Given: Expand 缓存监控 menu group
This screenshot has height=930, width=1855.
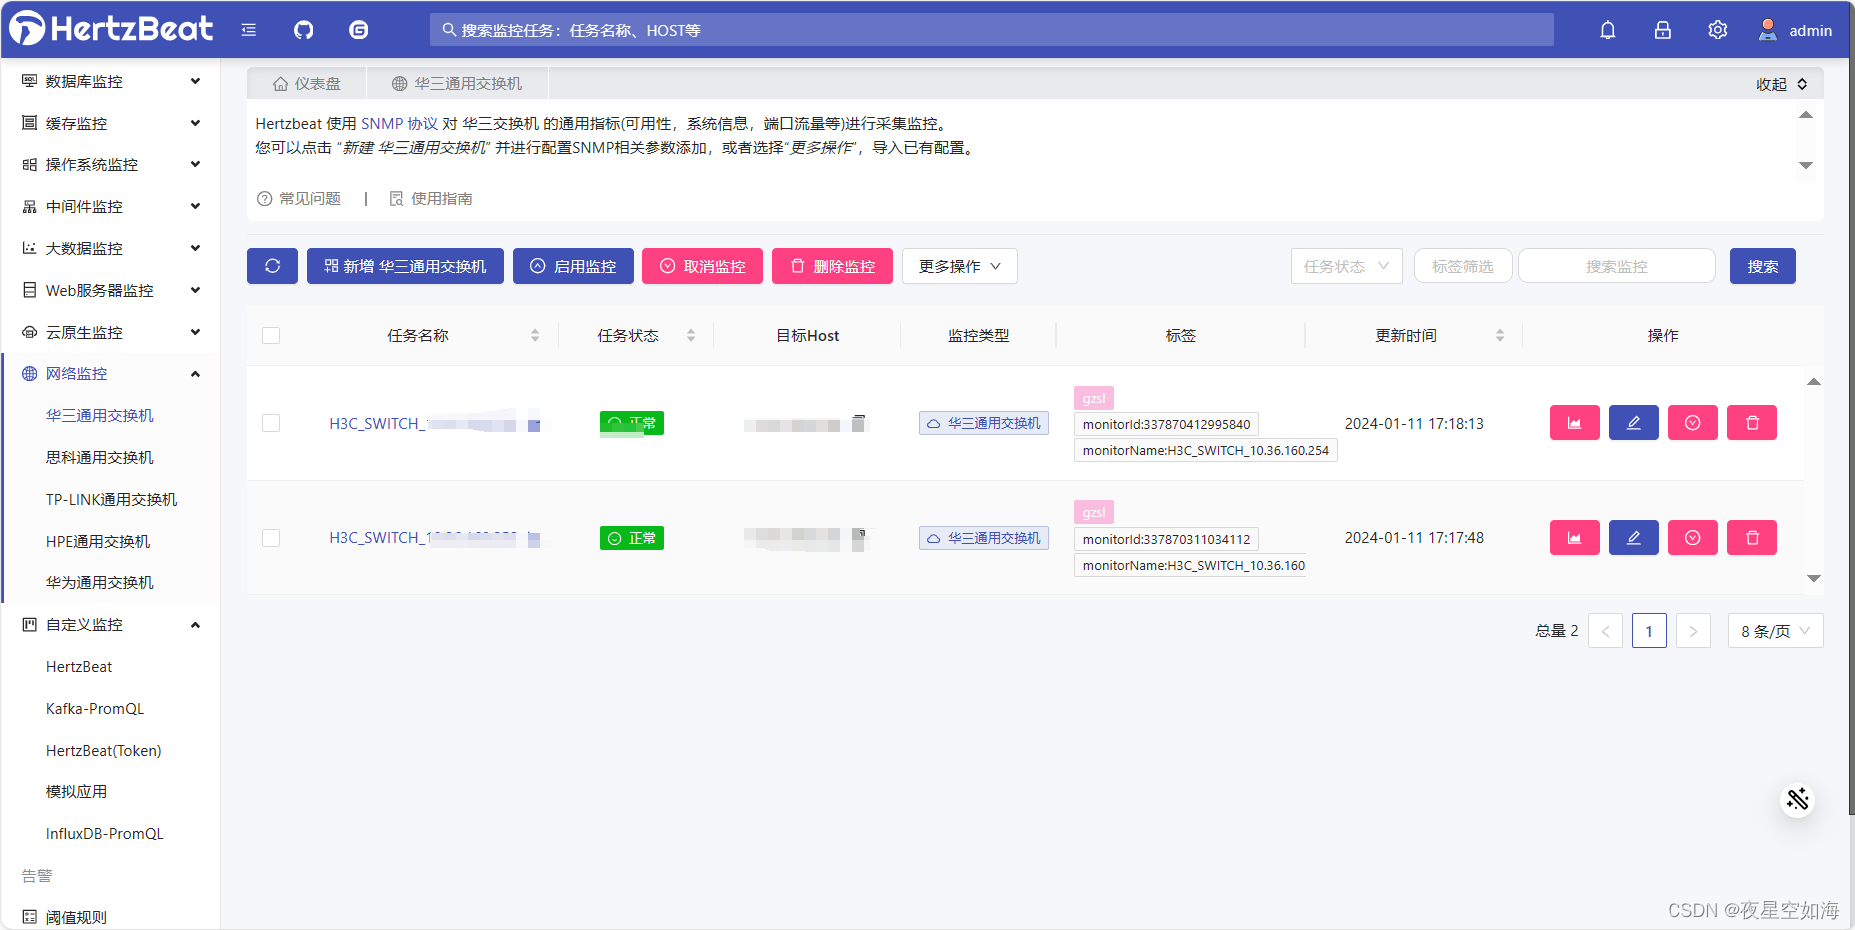Looking at the screenshot, I should (111, 123).
